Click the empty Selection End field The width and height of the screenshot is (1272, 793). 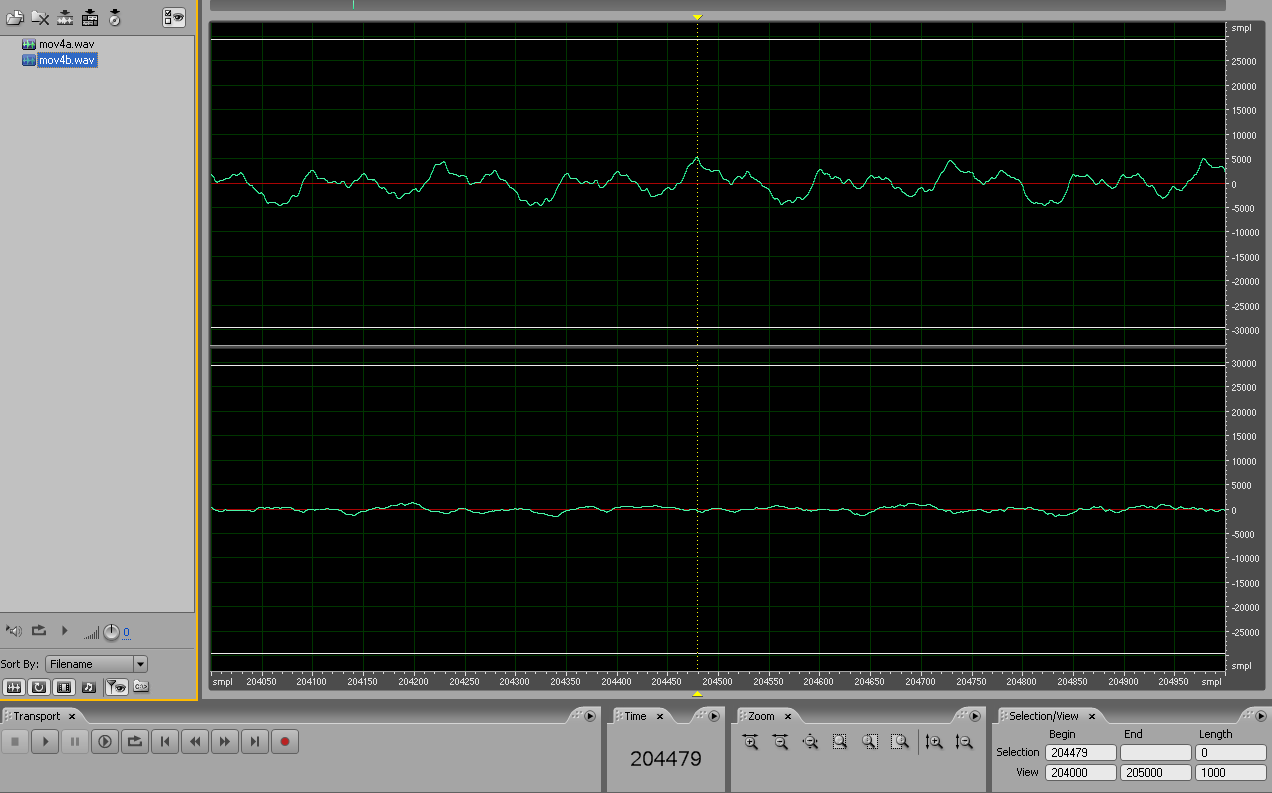click(1155, 752)
